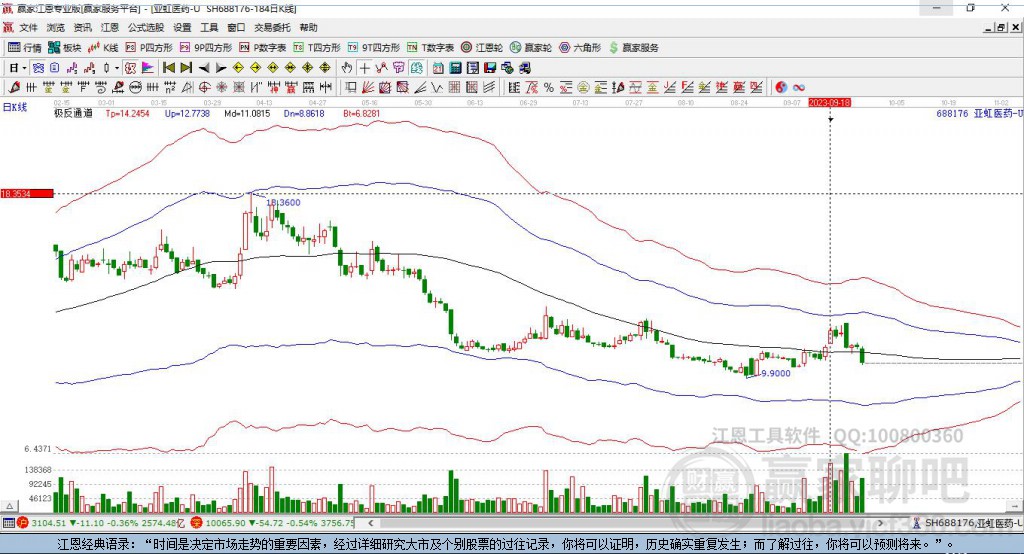Click the SH688176 亚虹医药-U status tab

coord(968,523)
